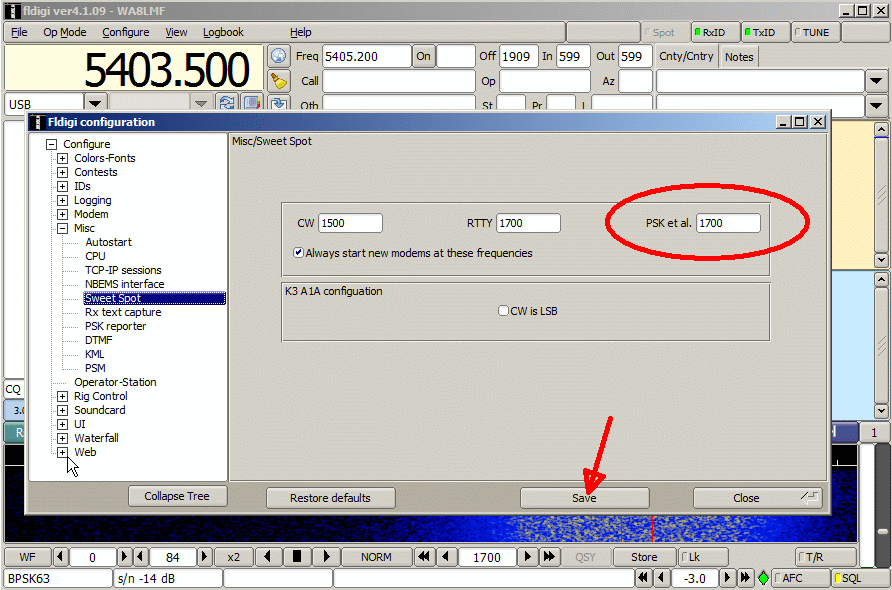Click the Store button
Screen dimensions: 892x590
644,557
